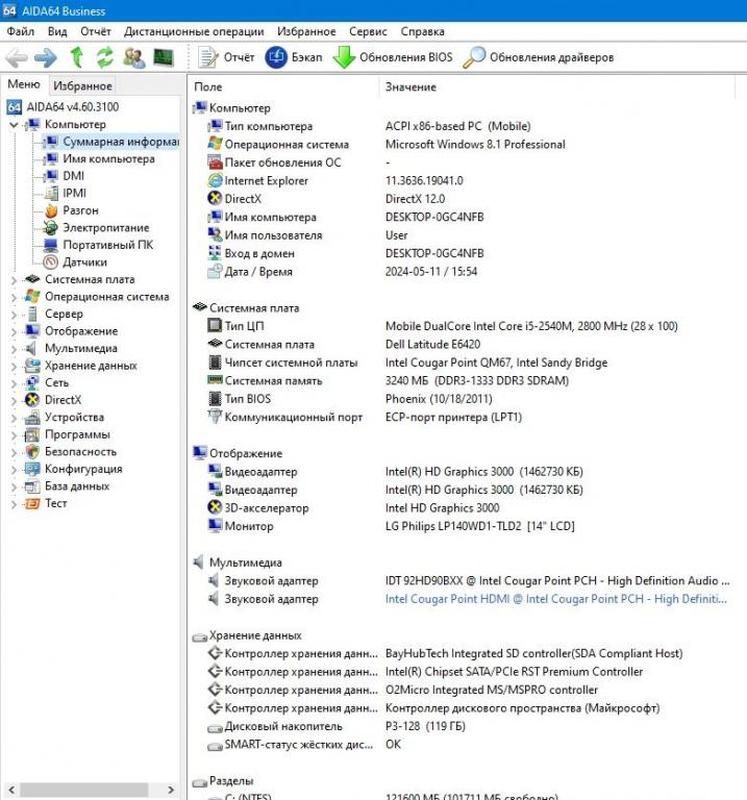The image size is (747, 800).
Task: Click the green Refresh arrows toolbar icon
Action: point(105,58)
